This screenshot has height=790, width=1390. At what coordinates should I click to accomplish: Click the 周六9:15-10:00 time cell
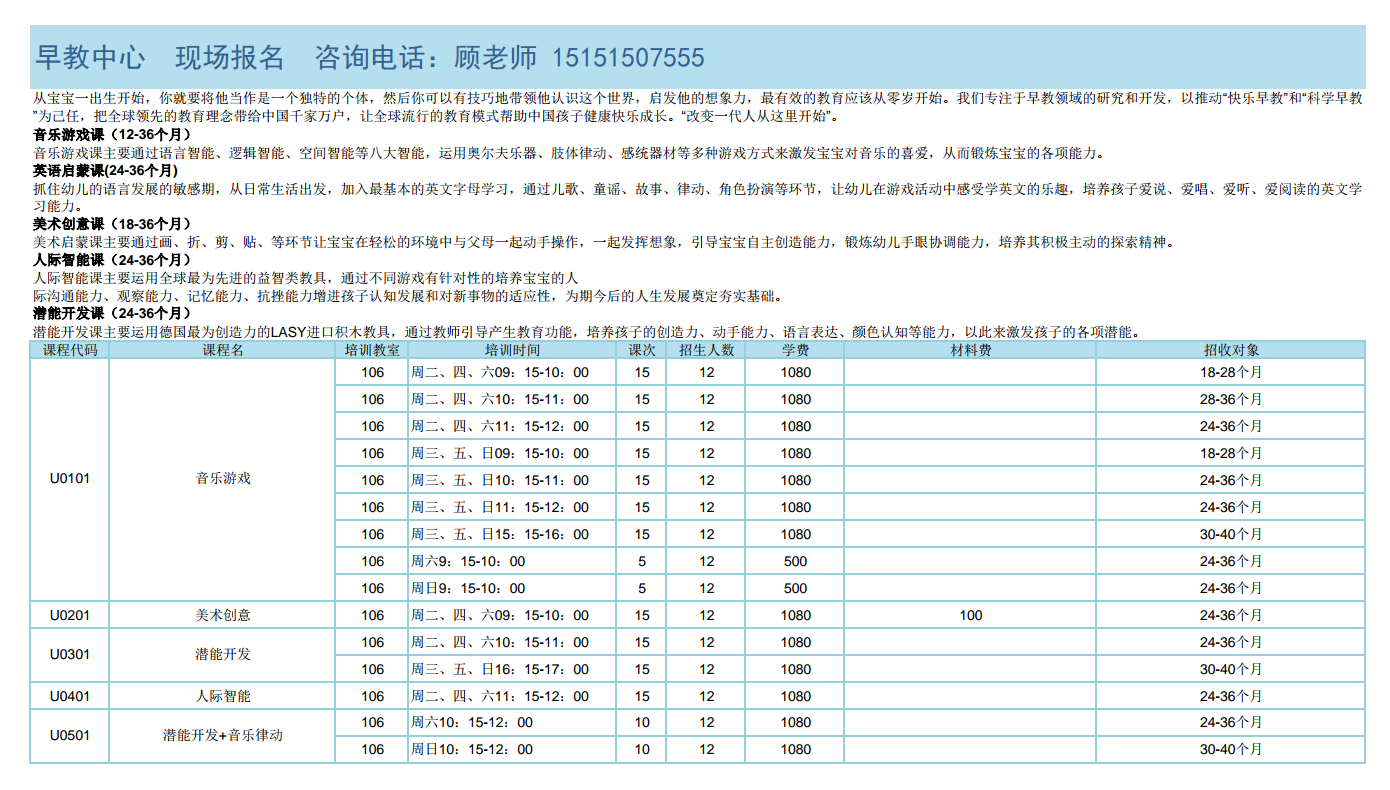[468, 561]
